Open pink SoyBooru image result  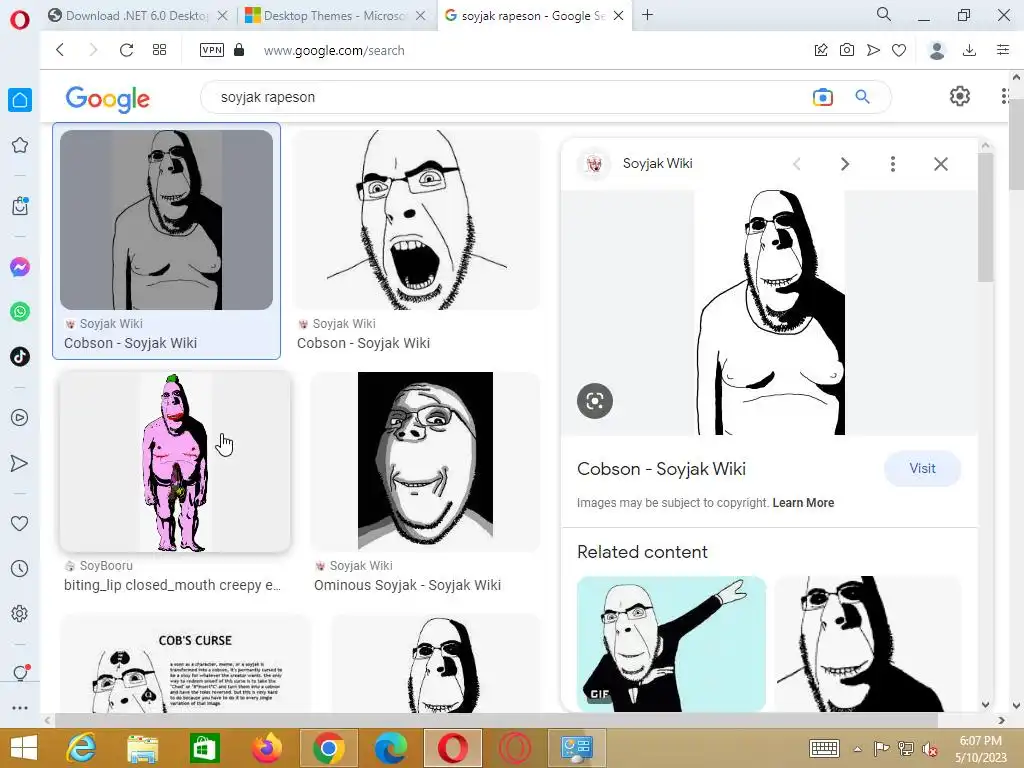click(174, 462)
